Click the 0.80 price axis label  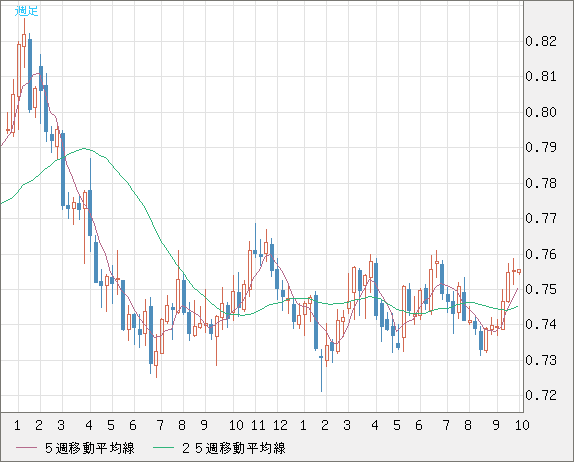[x=541, y=112]
